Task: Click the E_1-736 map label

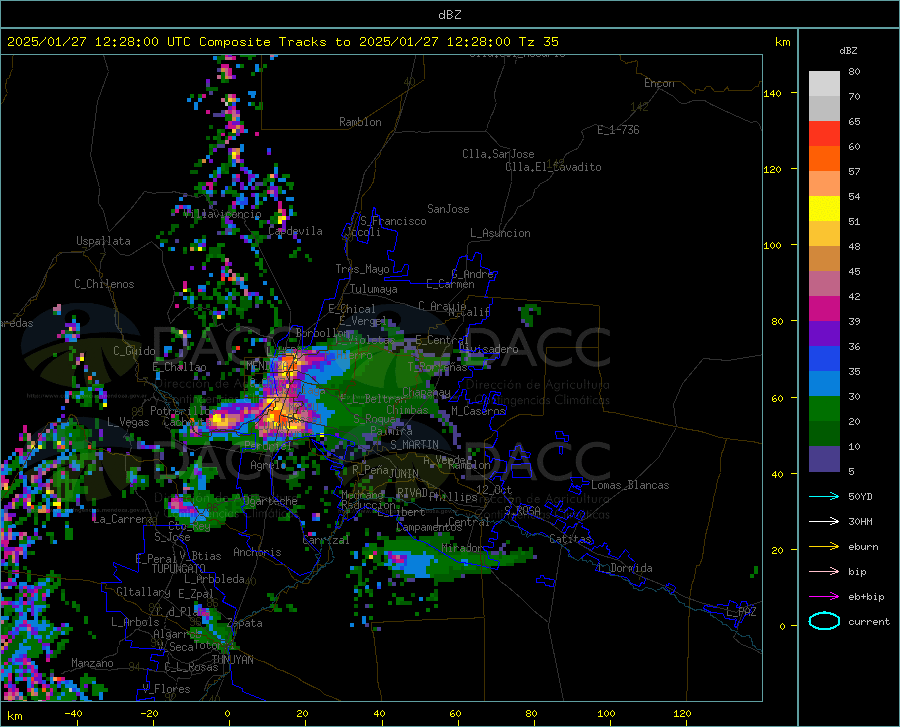Action: [x=618, y=130]
